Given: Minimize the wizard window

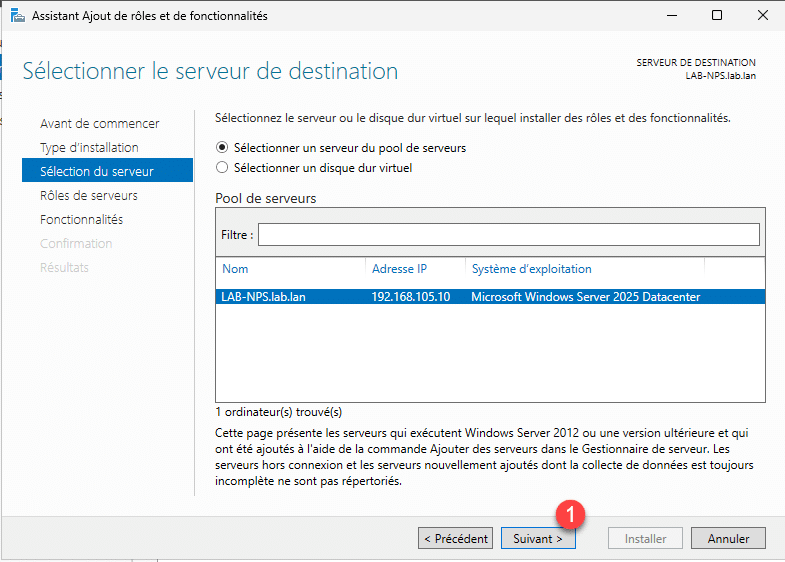Looking at the screenshot, I should [x=672, y=16].
